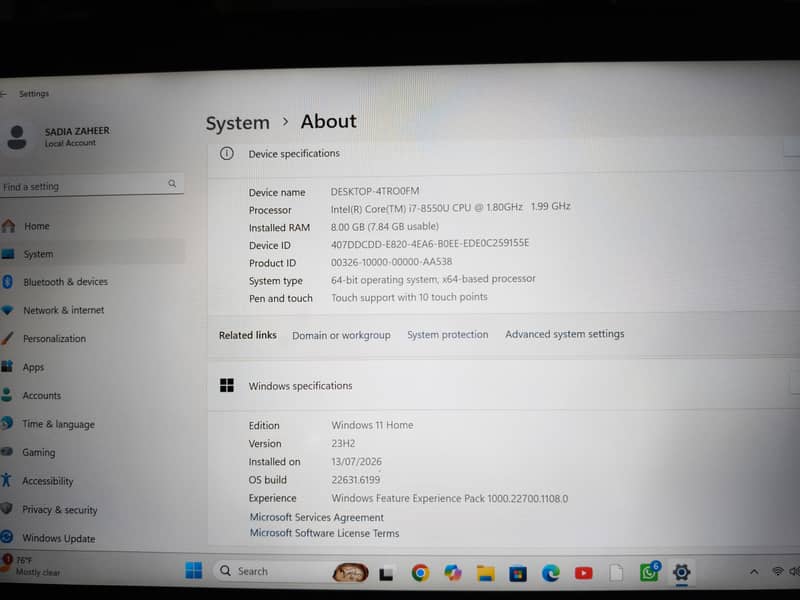Viewport: 800px width, 600px height.
Task: Click the Find a setting search box
Action: [91, 185]
